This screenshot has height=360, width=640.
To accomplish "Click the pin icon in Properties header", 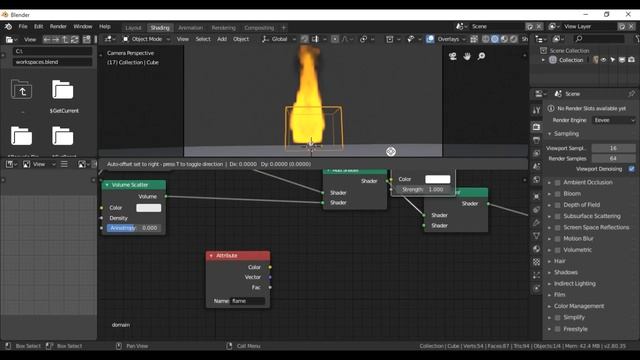I will (x=632, y=94).
